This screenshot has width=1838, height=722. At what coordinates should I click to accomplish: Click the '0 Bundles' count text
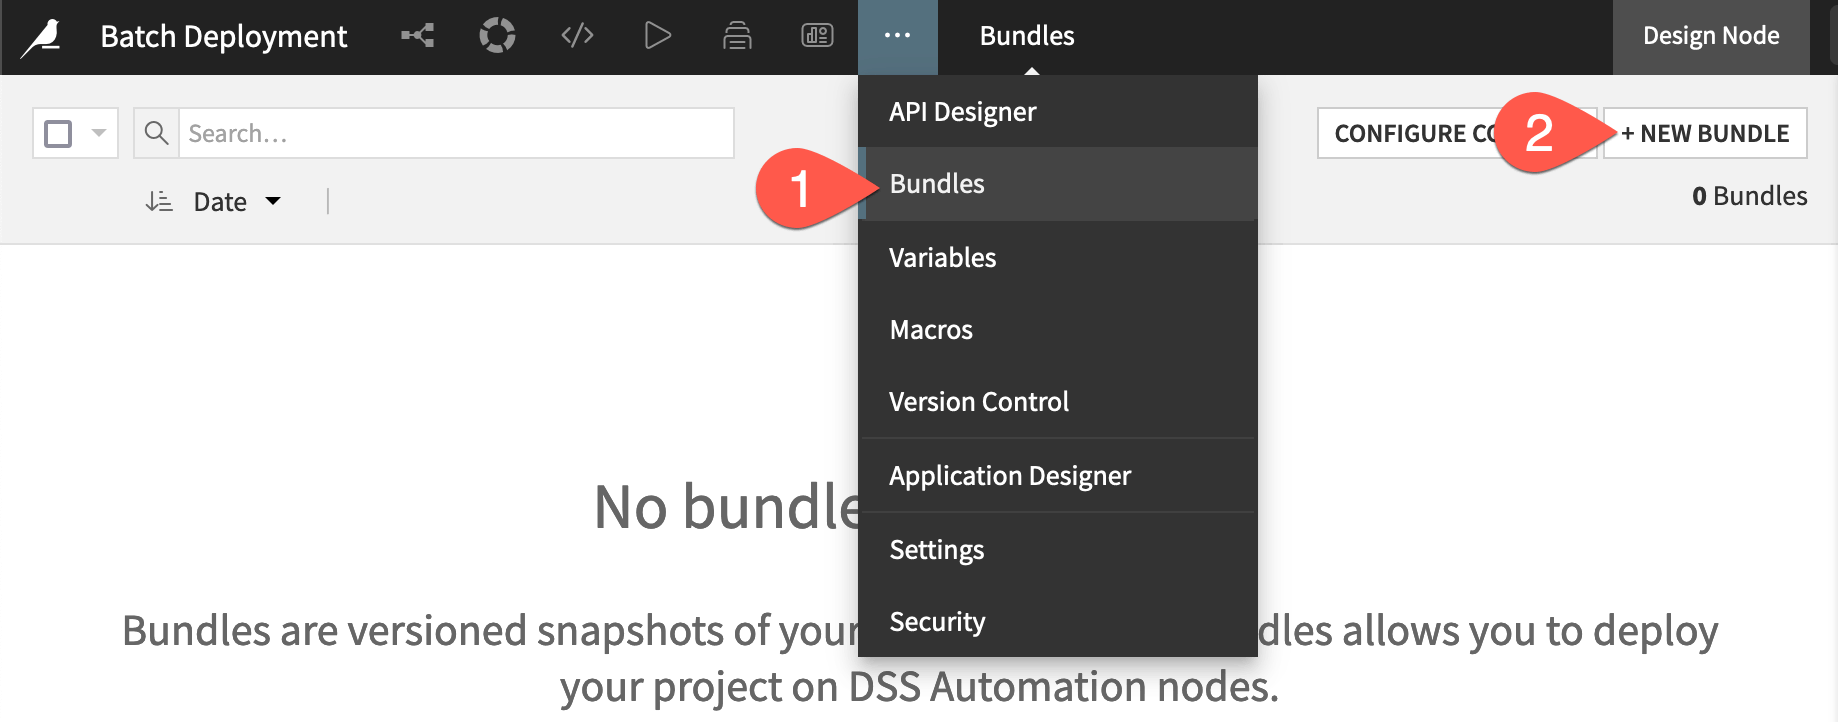point(1749,196)
